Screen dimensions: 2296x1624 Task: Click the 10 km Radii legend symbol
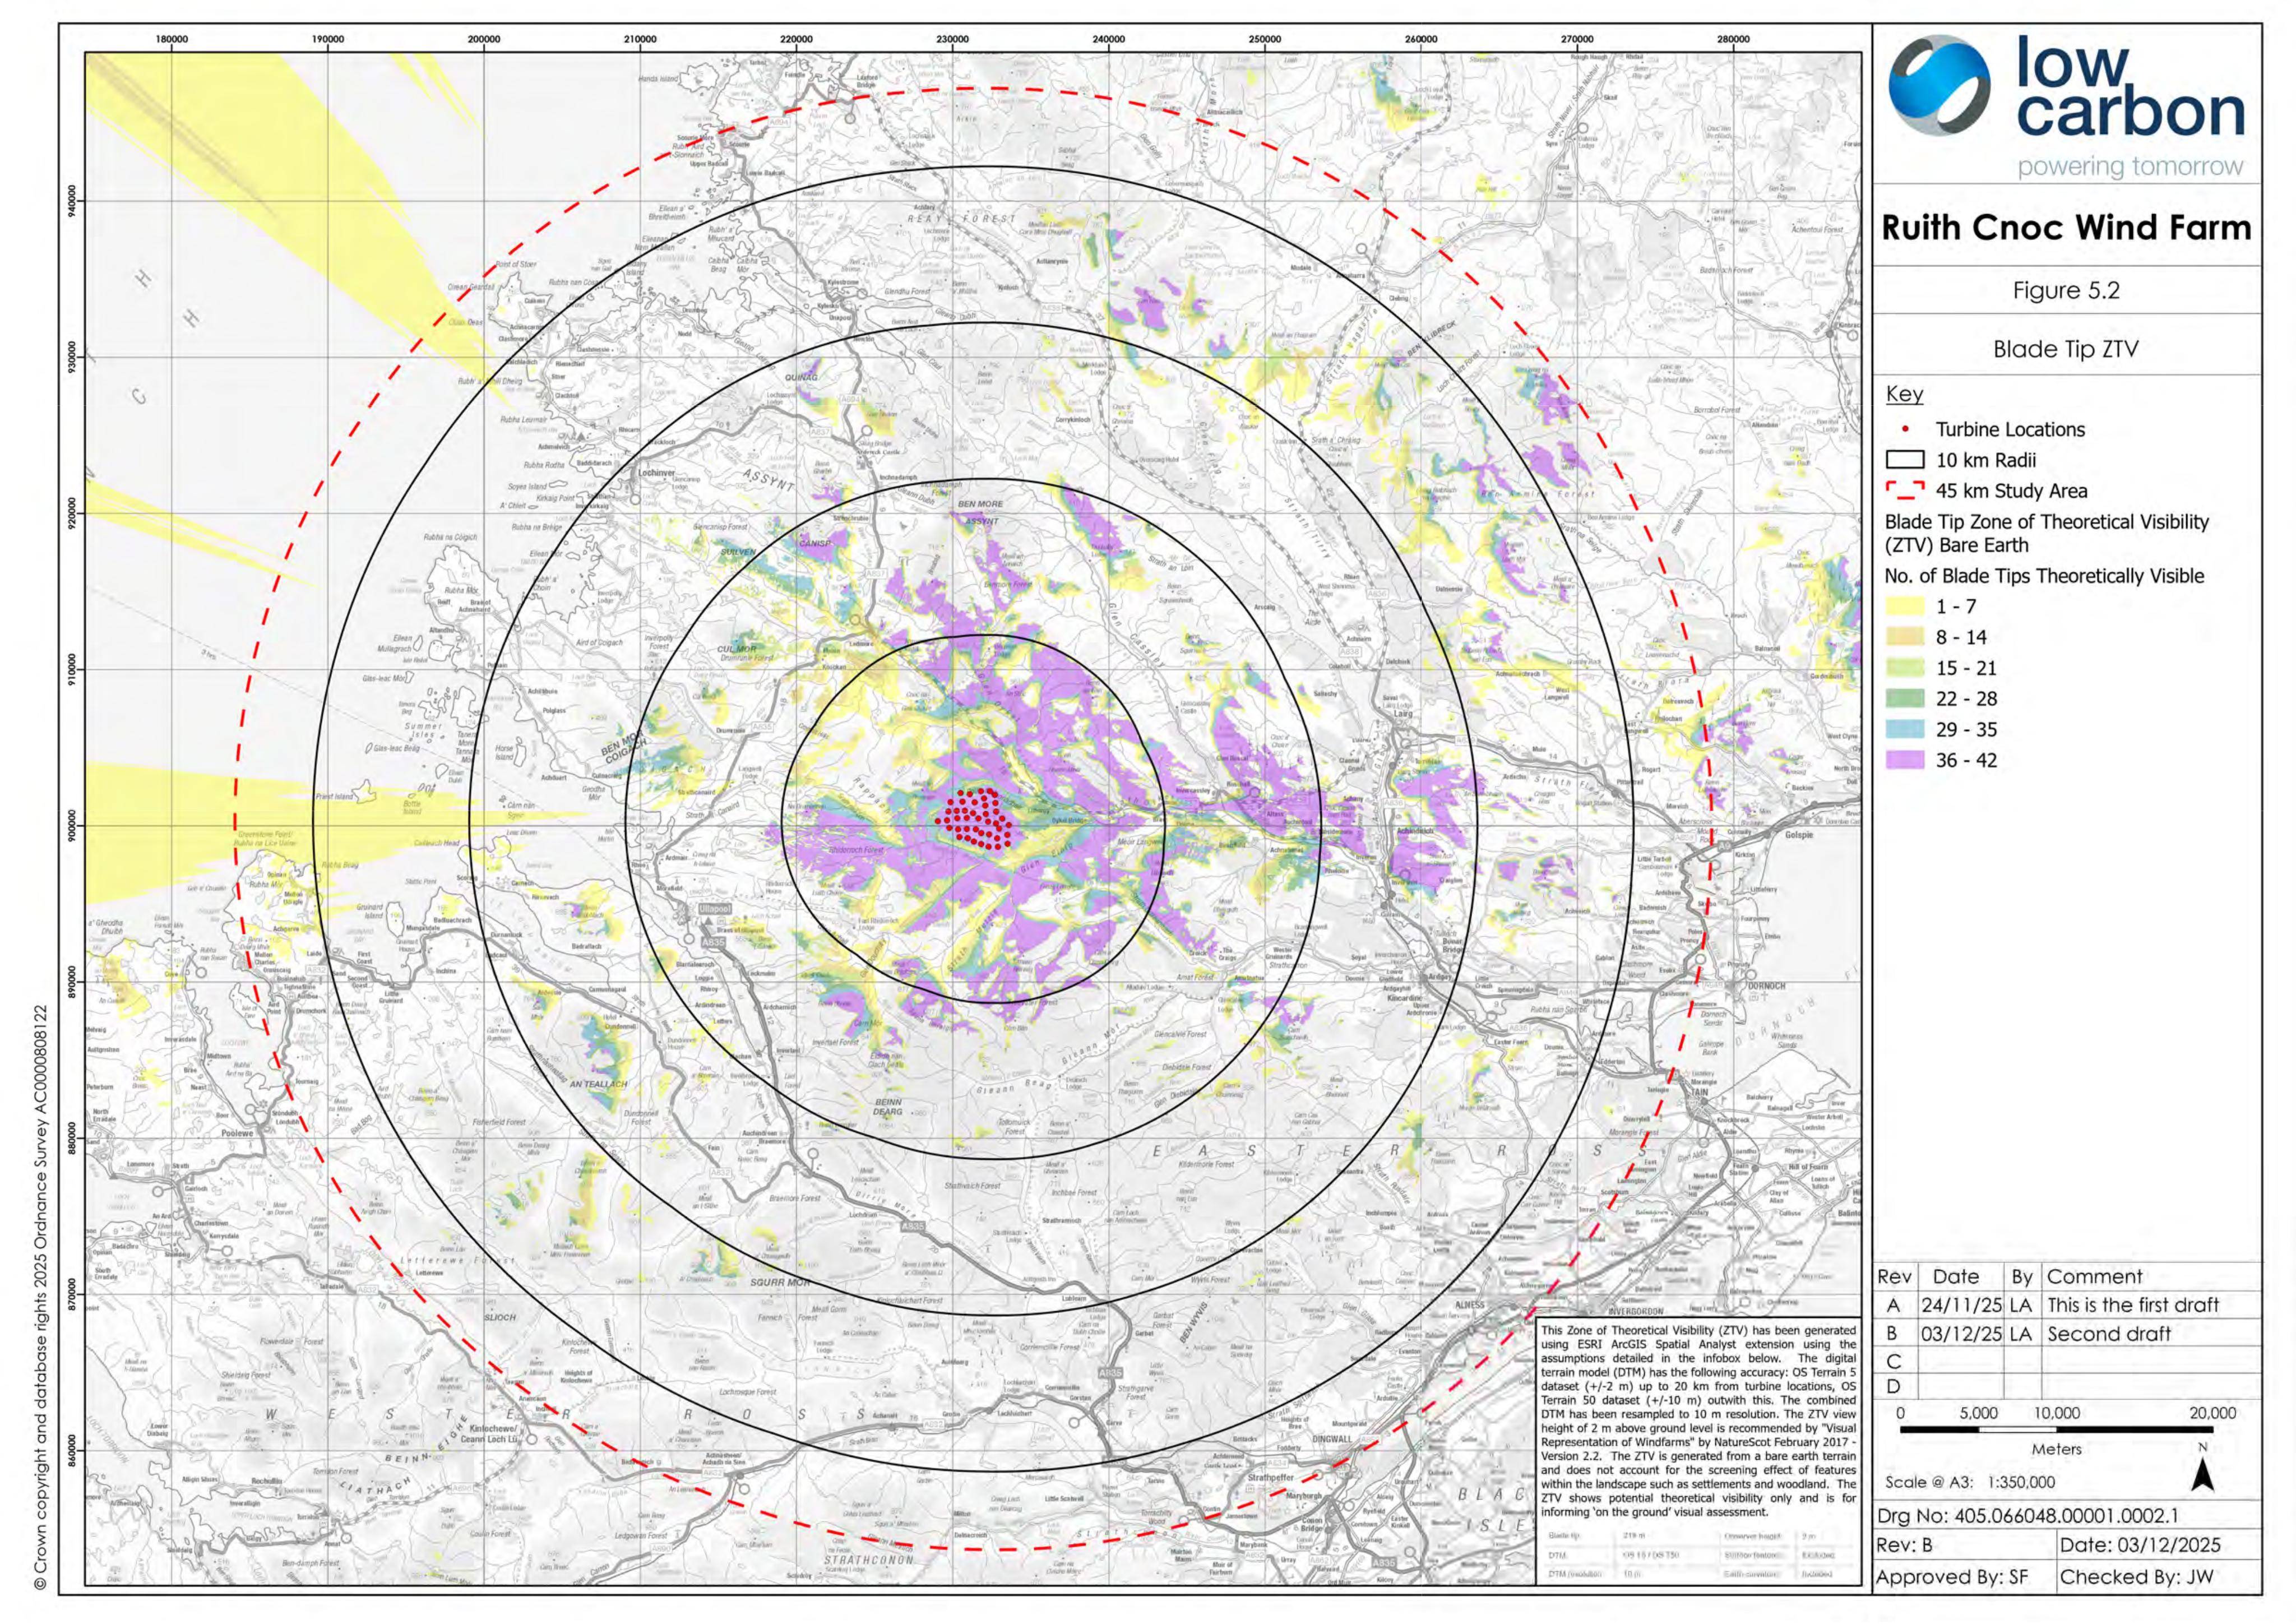1905,460
